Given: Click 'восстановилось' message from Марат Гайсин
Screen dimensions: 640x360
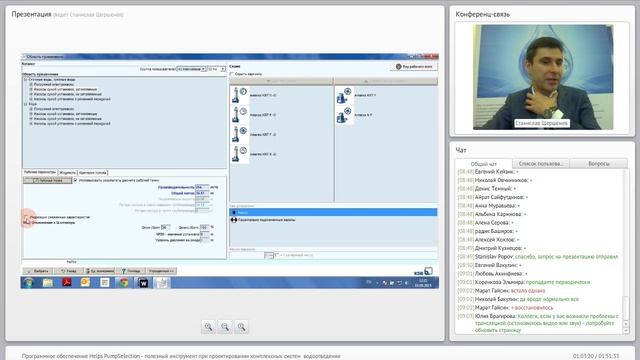Looking at the screenshot, I should (505, 308).
